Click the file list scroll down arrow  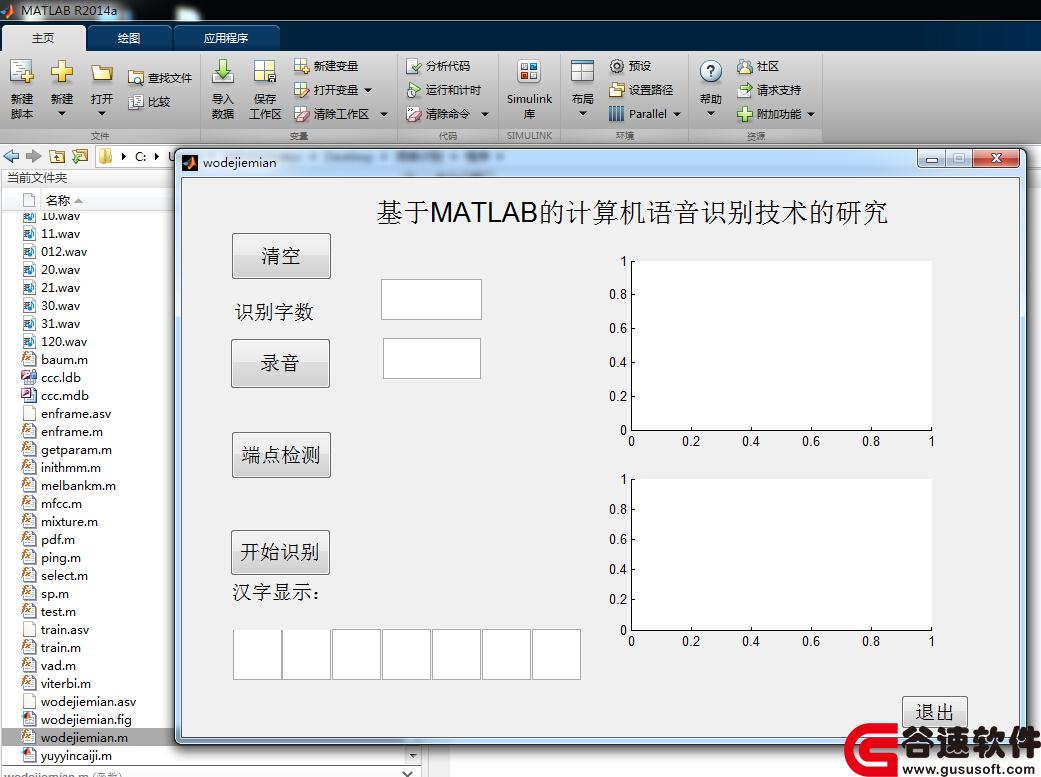click(x=413, y=756)
